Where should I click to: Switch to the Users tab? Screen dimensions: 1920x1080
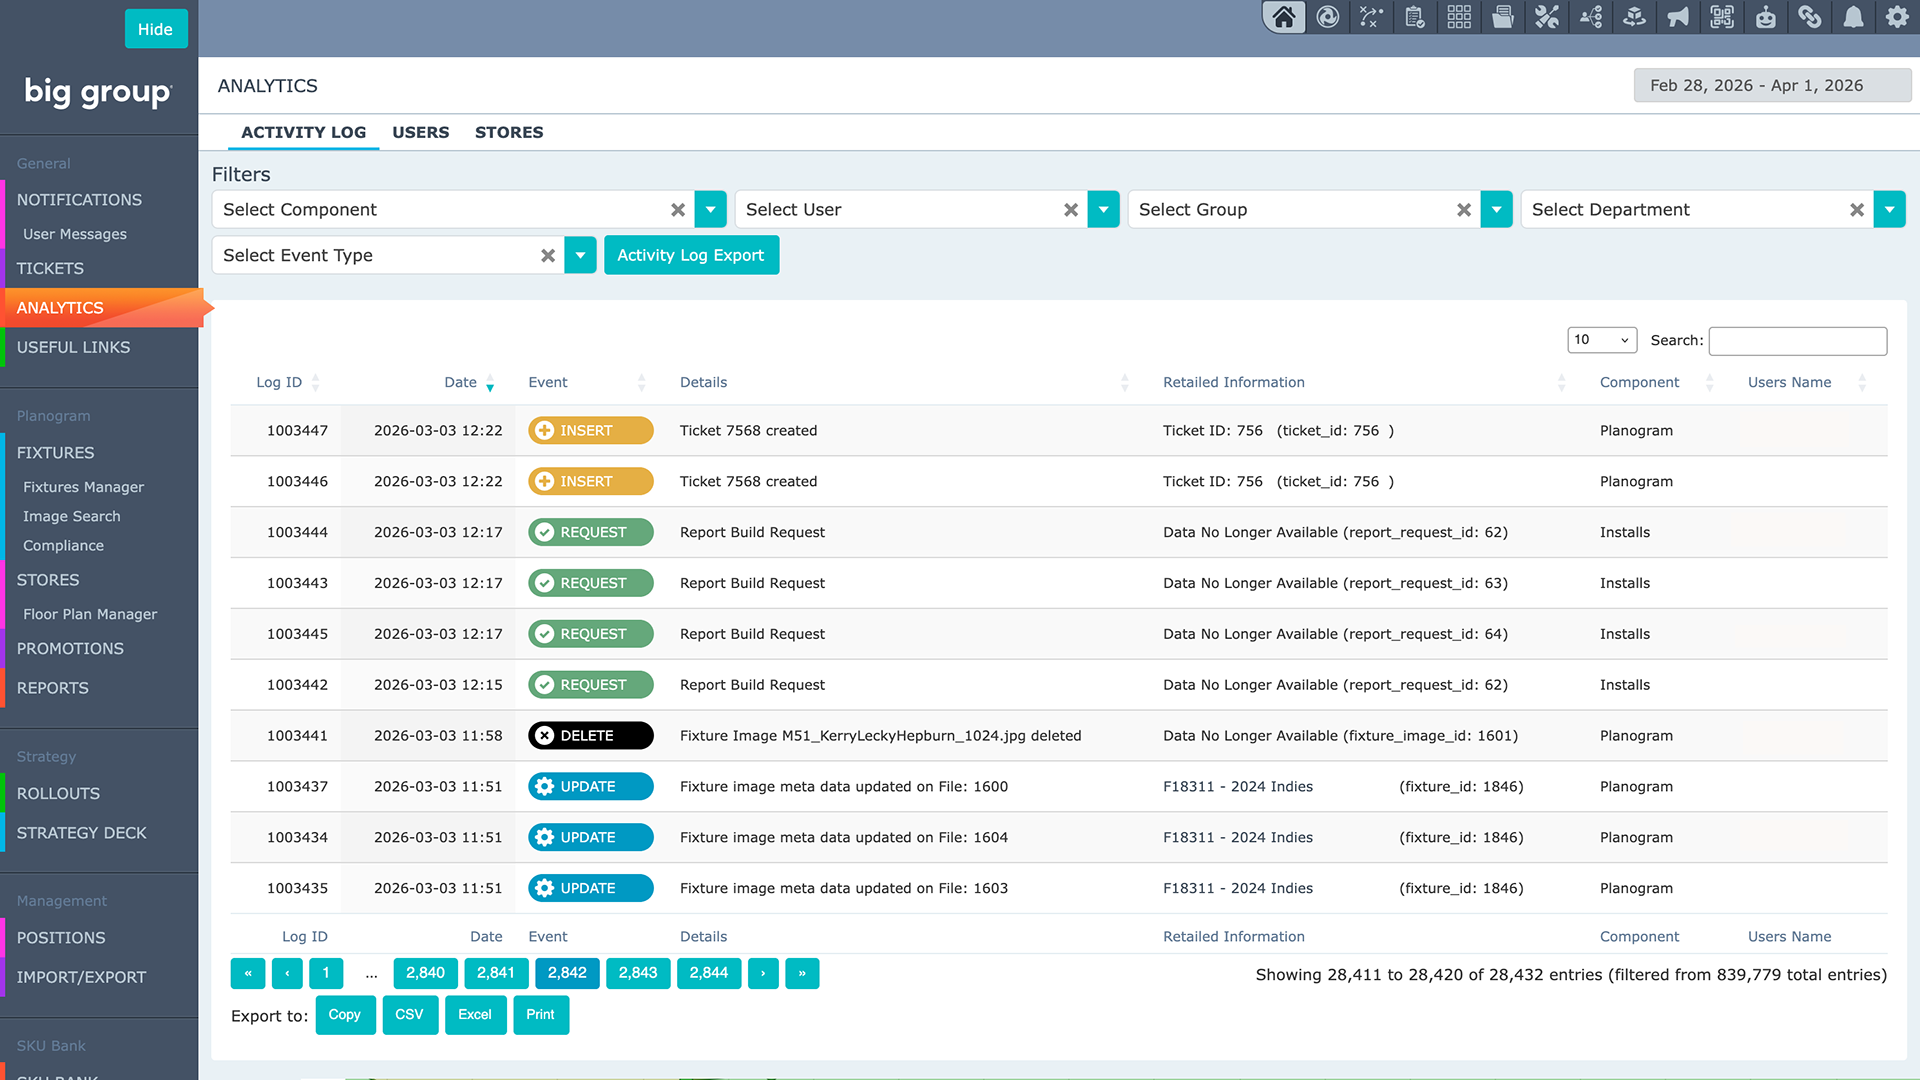pyautogui.click(x=421, y=132)
